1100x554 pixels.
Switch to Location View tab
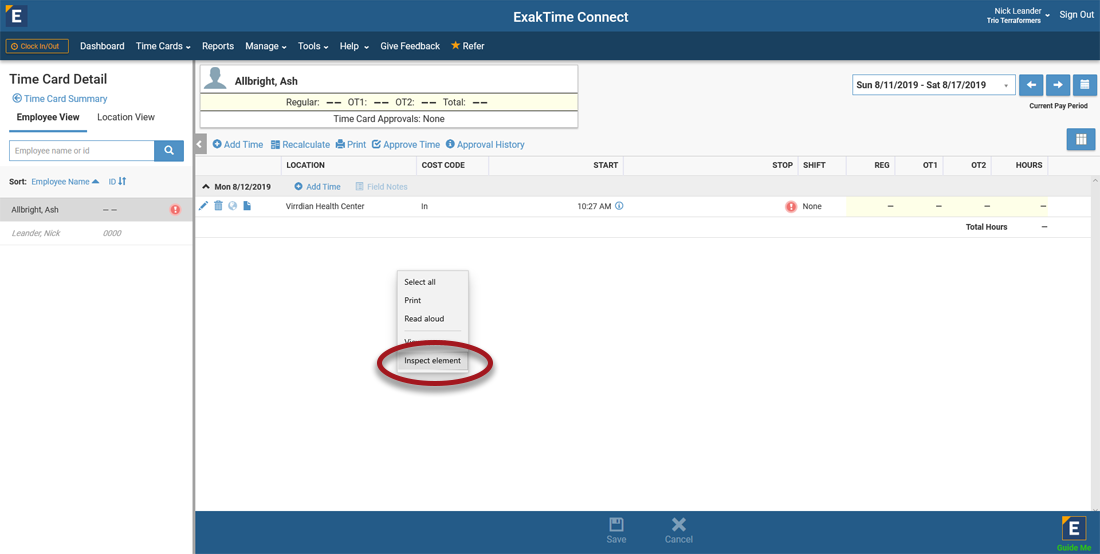pyautogui.click(x=126, y=117)
